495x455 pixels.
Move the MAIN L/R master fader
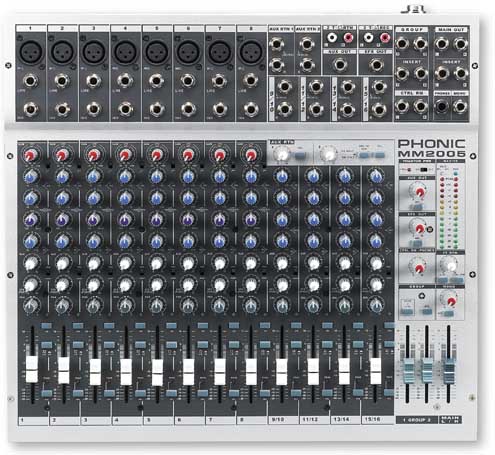pos(449,371)
